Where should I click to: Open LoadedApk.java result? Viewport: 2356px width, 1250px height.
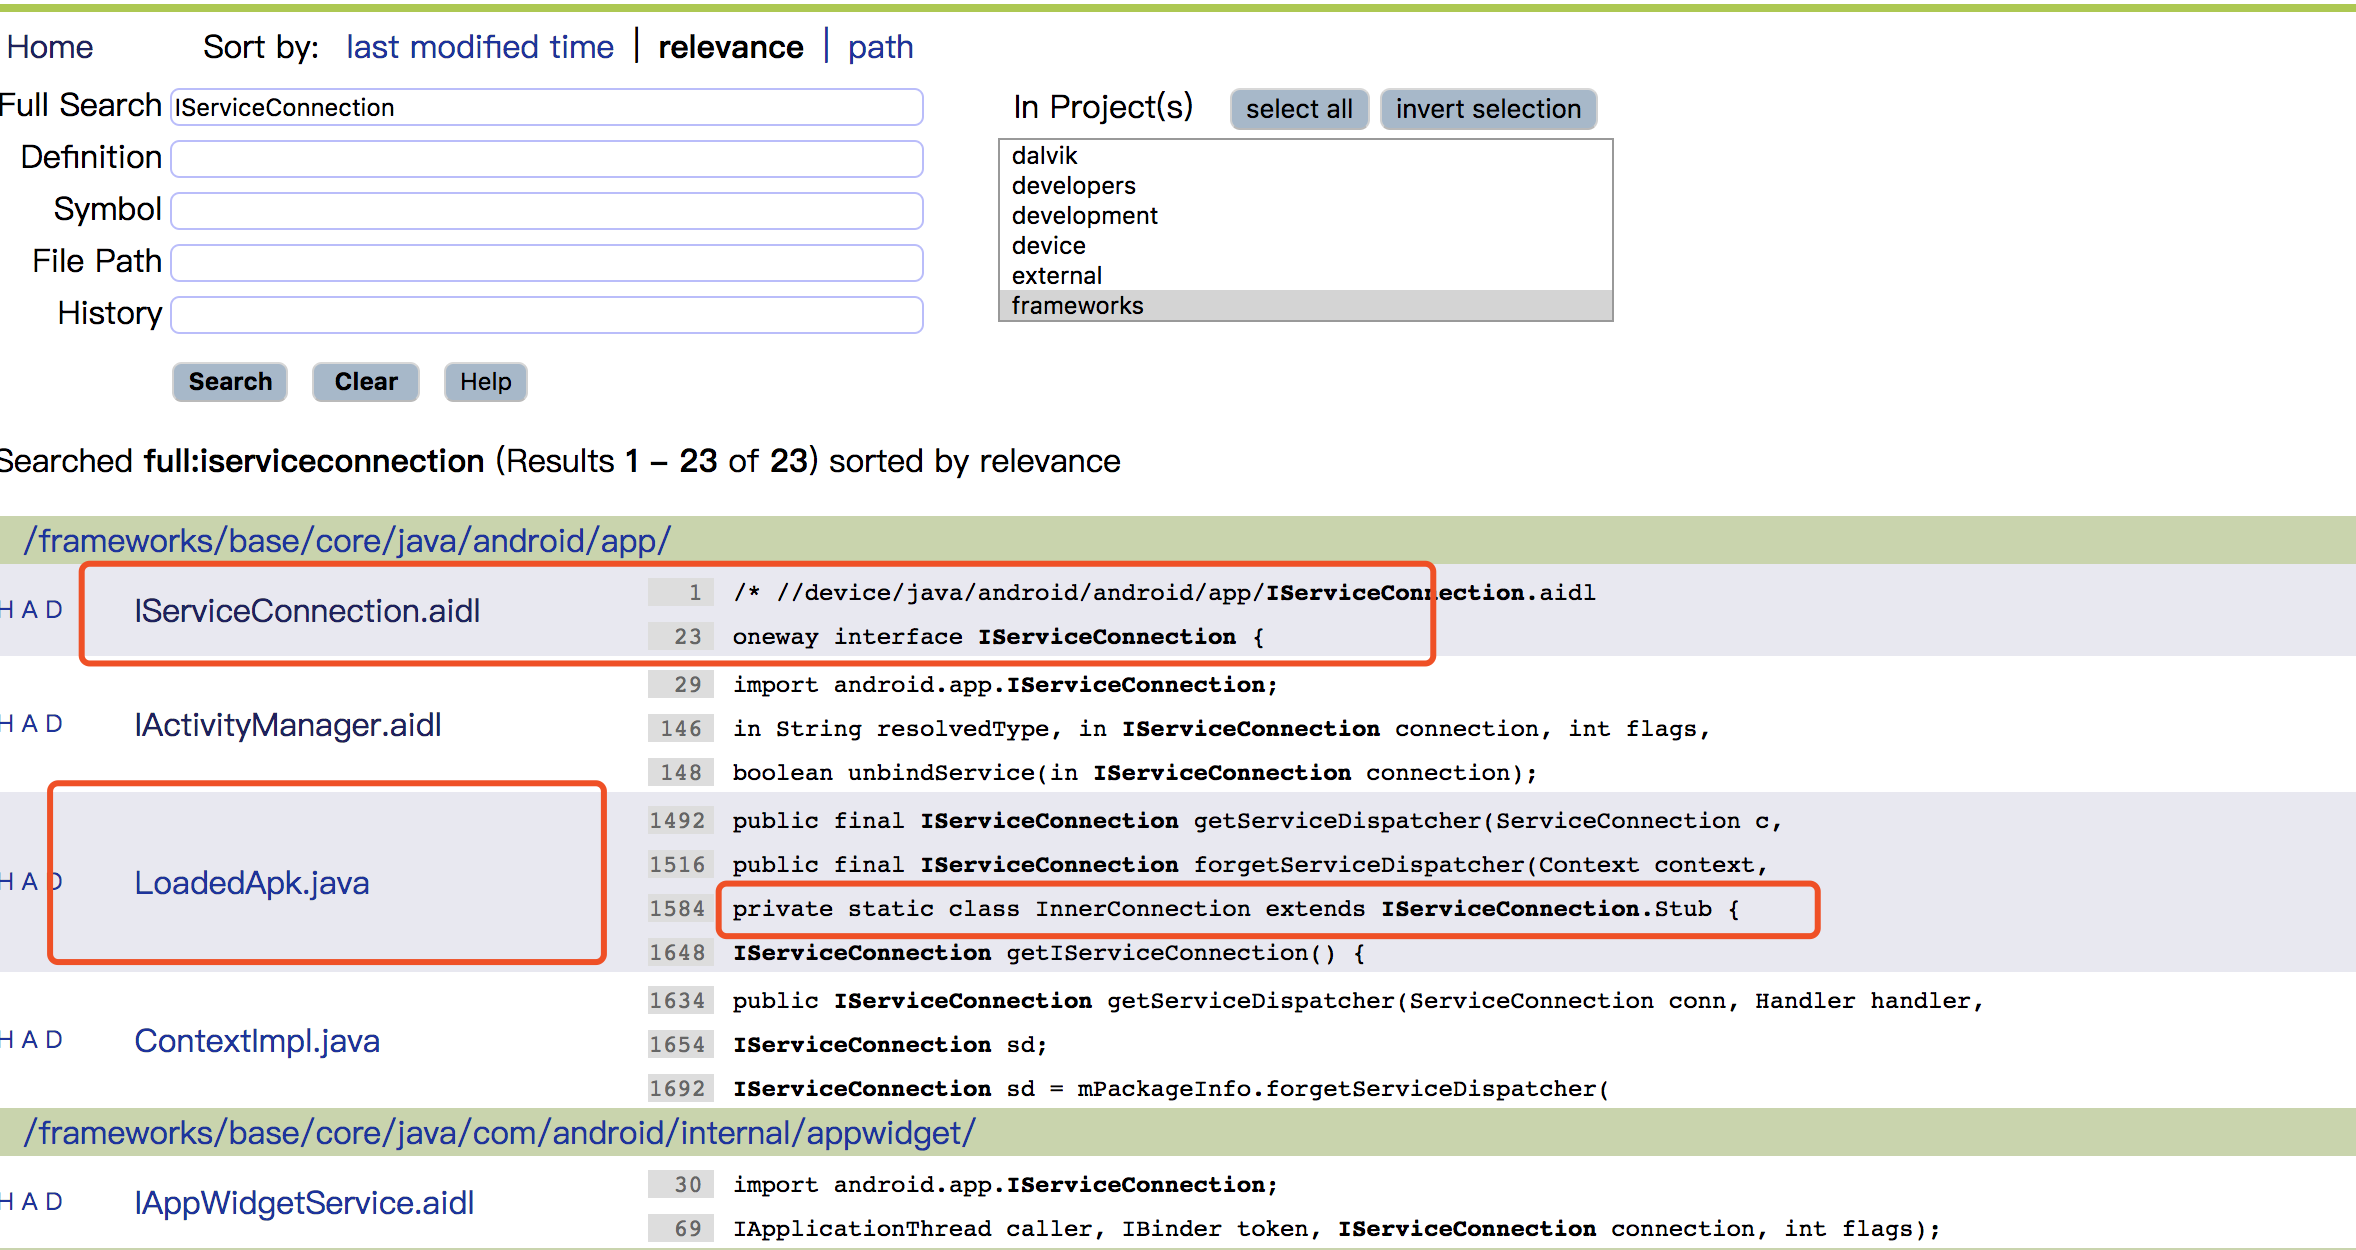click(x=252, y=883)
